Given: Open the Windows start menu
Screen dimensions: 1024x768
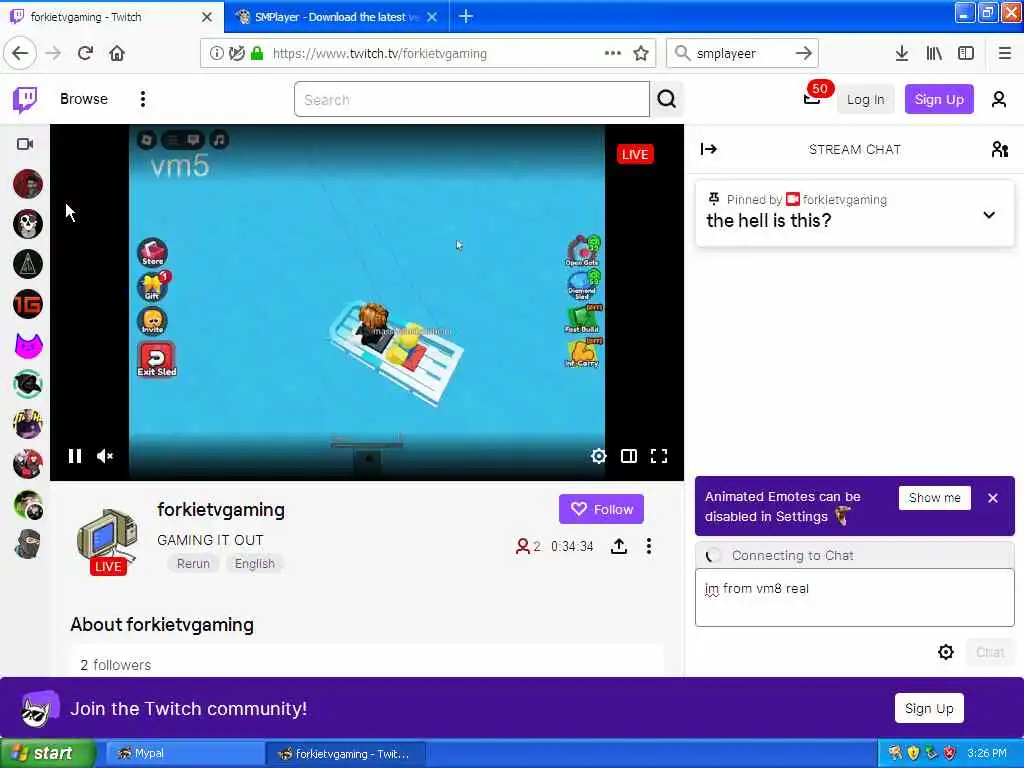Looking at the screenshot, I should coord(46,753).
